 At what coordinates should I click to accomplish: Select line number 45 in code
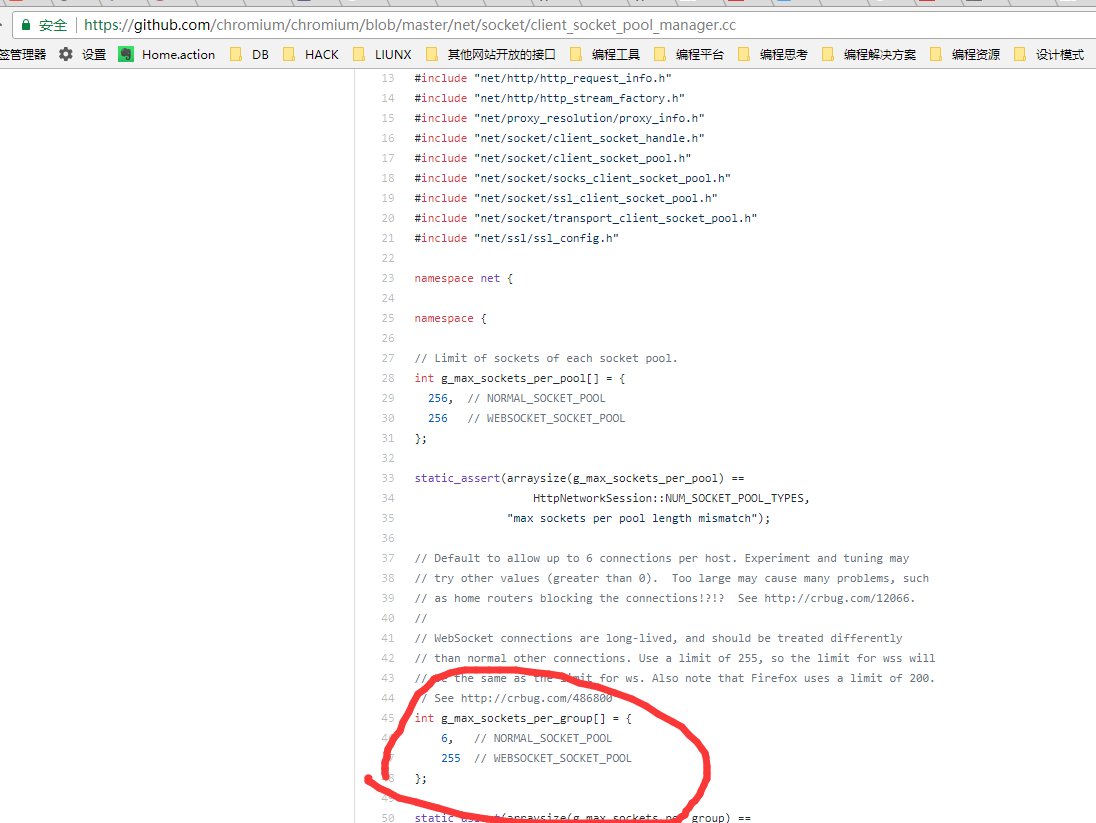click(x=388, y=718)
